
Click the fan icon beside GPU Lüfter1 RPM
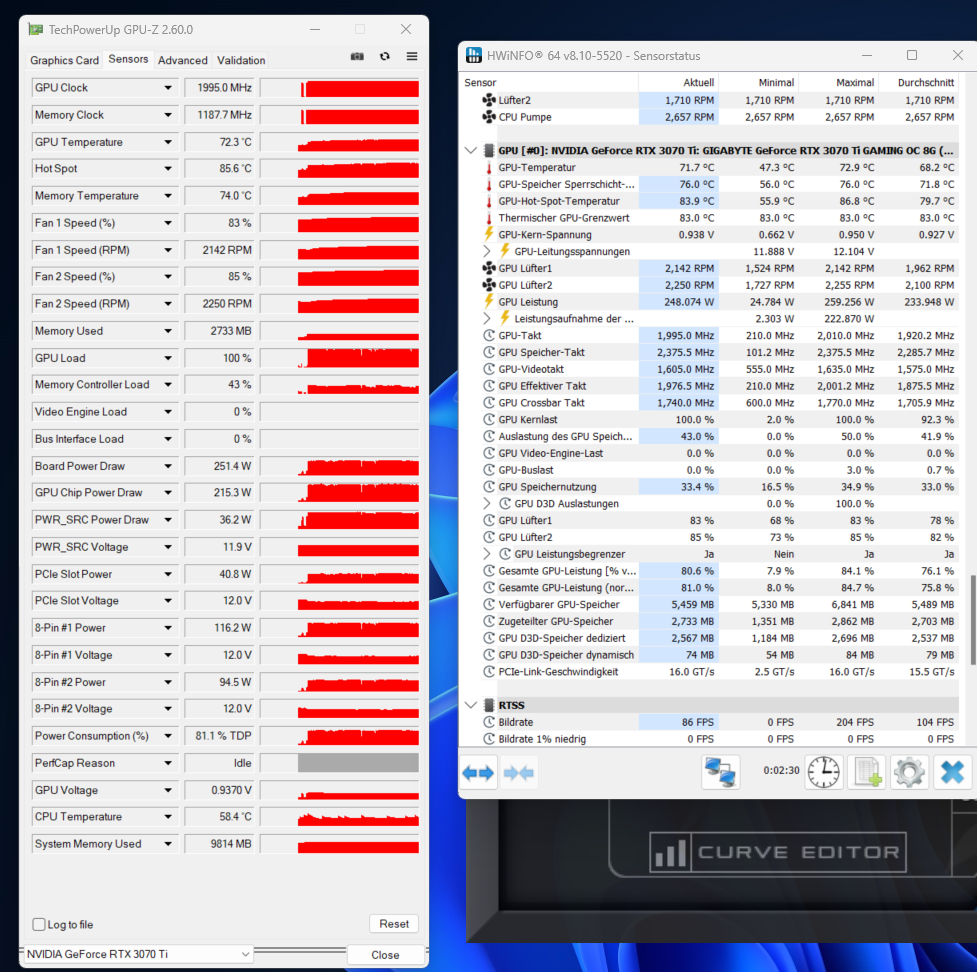[x=489, y=268]
